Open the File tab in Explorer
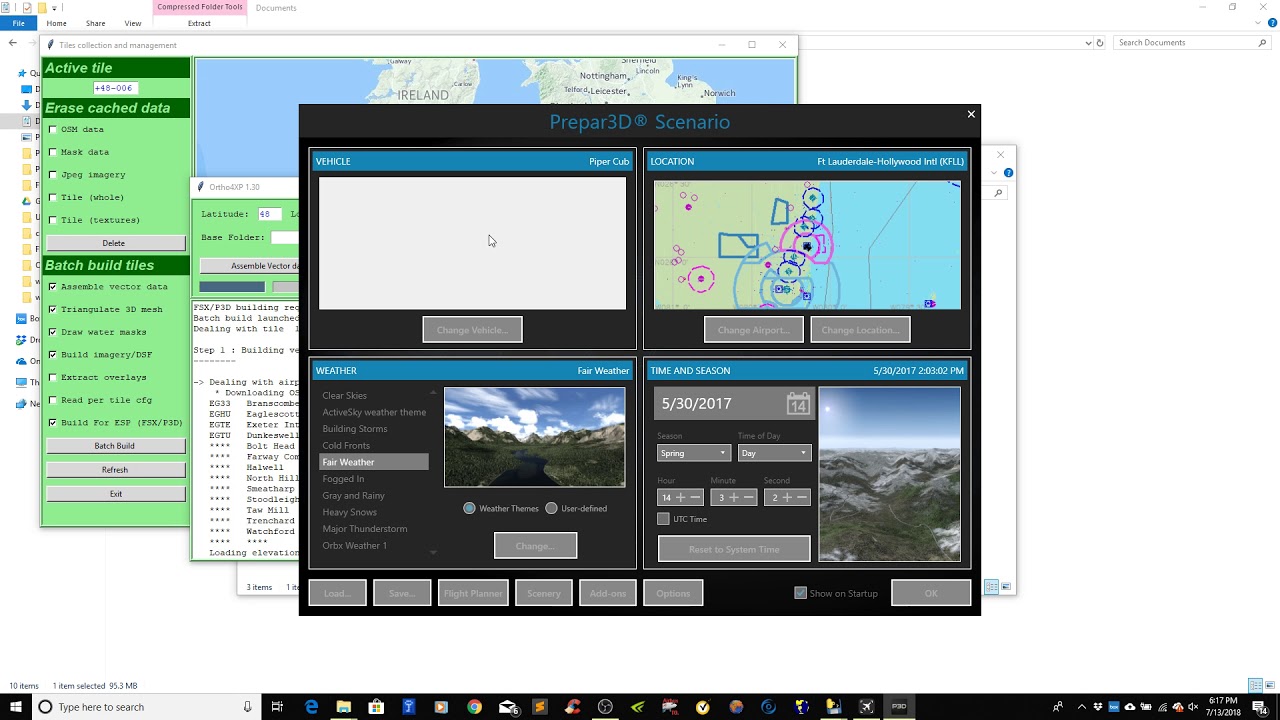The image size is (1280, 720). [18, 23]
